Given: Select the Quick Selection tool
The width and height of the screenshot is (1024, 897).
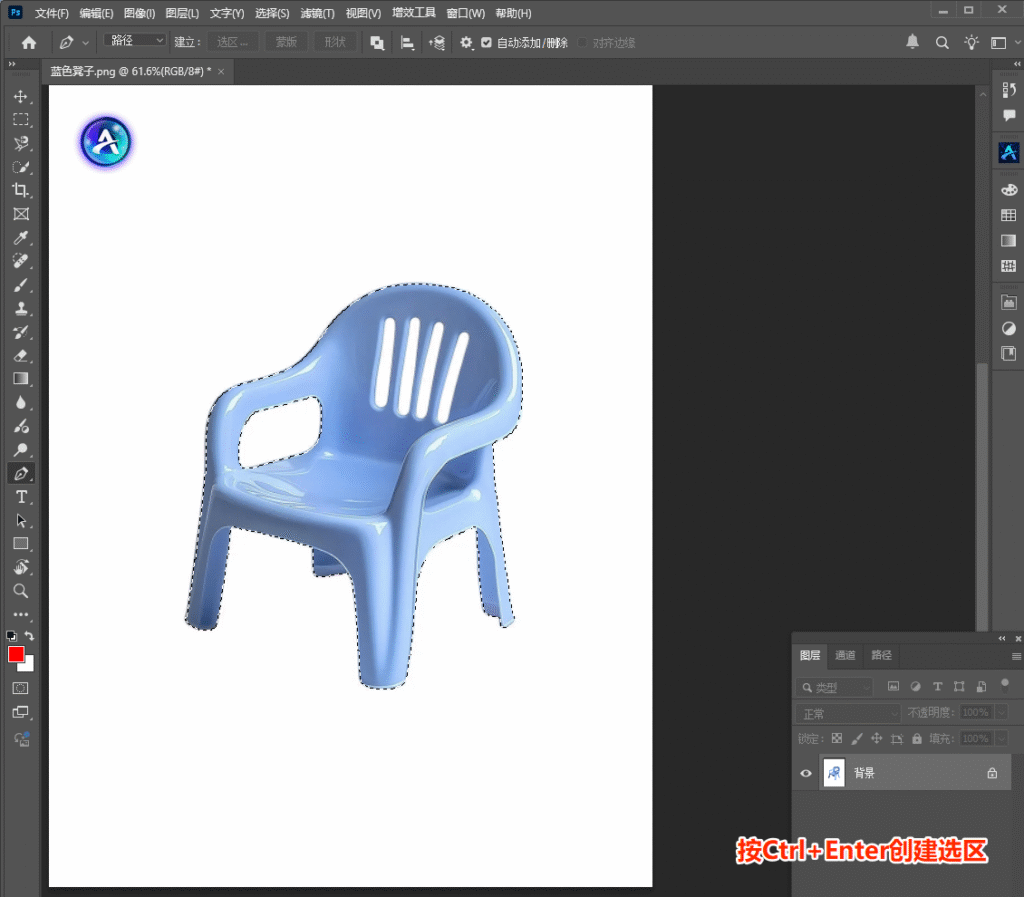Looking at the screenshot, I should tap(21, 167).
